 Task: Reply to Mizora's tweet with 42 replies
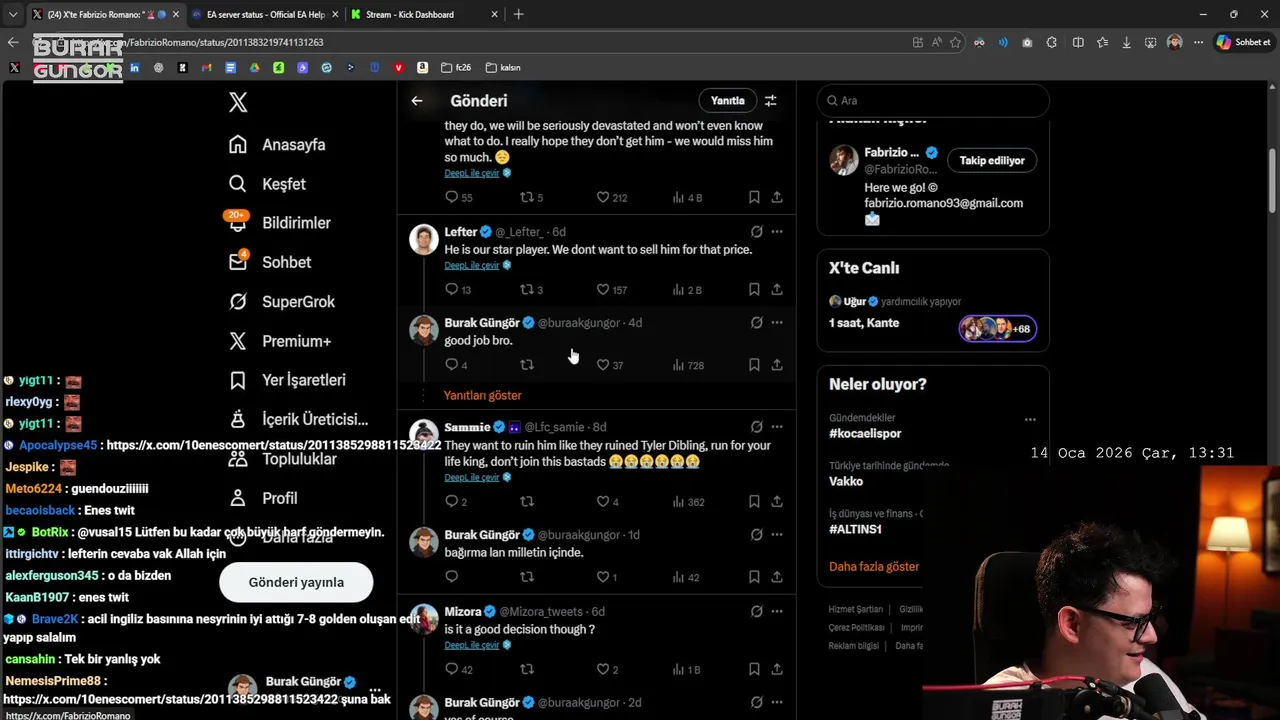(x=458, y=669)
